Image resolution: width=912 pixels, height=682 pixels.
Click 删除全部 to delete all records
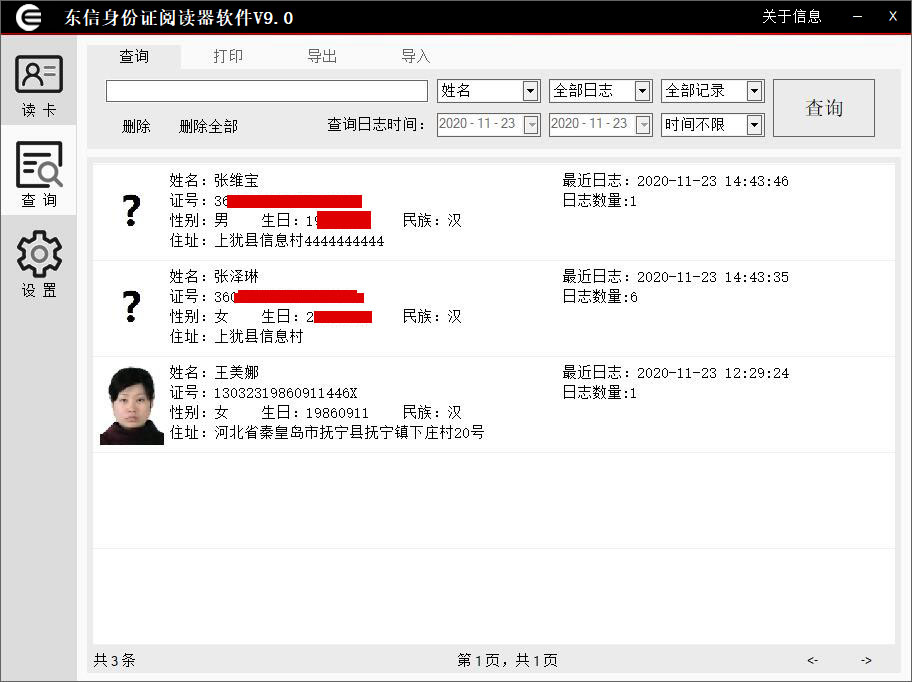(208, 126)
